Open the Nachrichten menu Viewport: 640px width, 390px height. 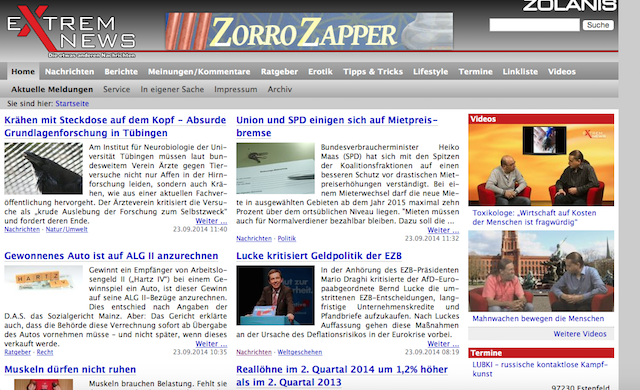pos(69,71)
